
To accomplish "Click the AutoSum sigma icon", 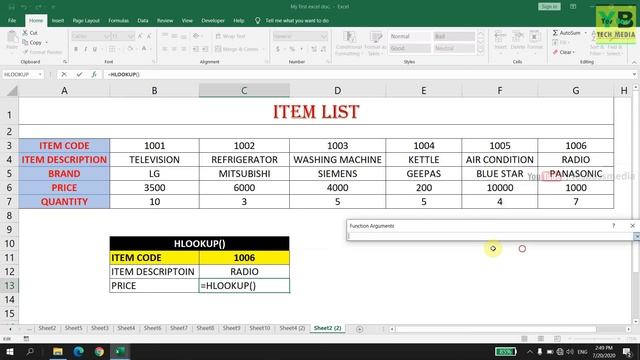I will pyautogui.click(x=555, y=33).
